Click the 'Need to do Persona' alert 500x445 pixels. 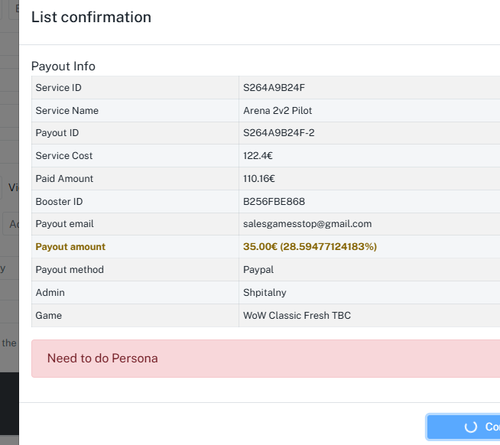266,359
